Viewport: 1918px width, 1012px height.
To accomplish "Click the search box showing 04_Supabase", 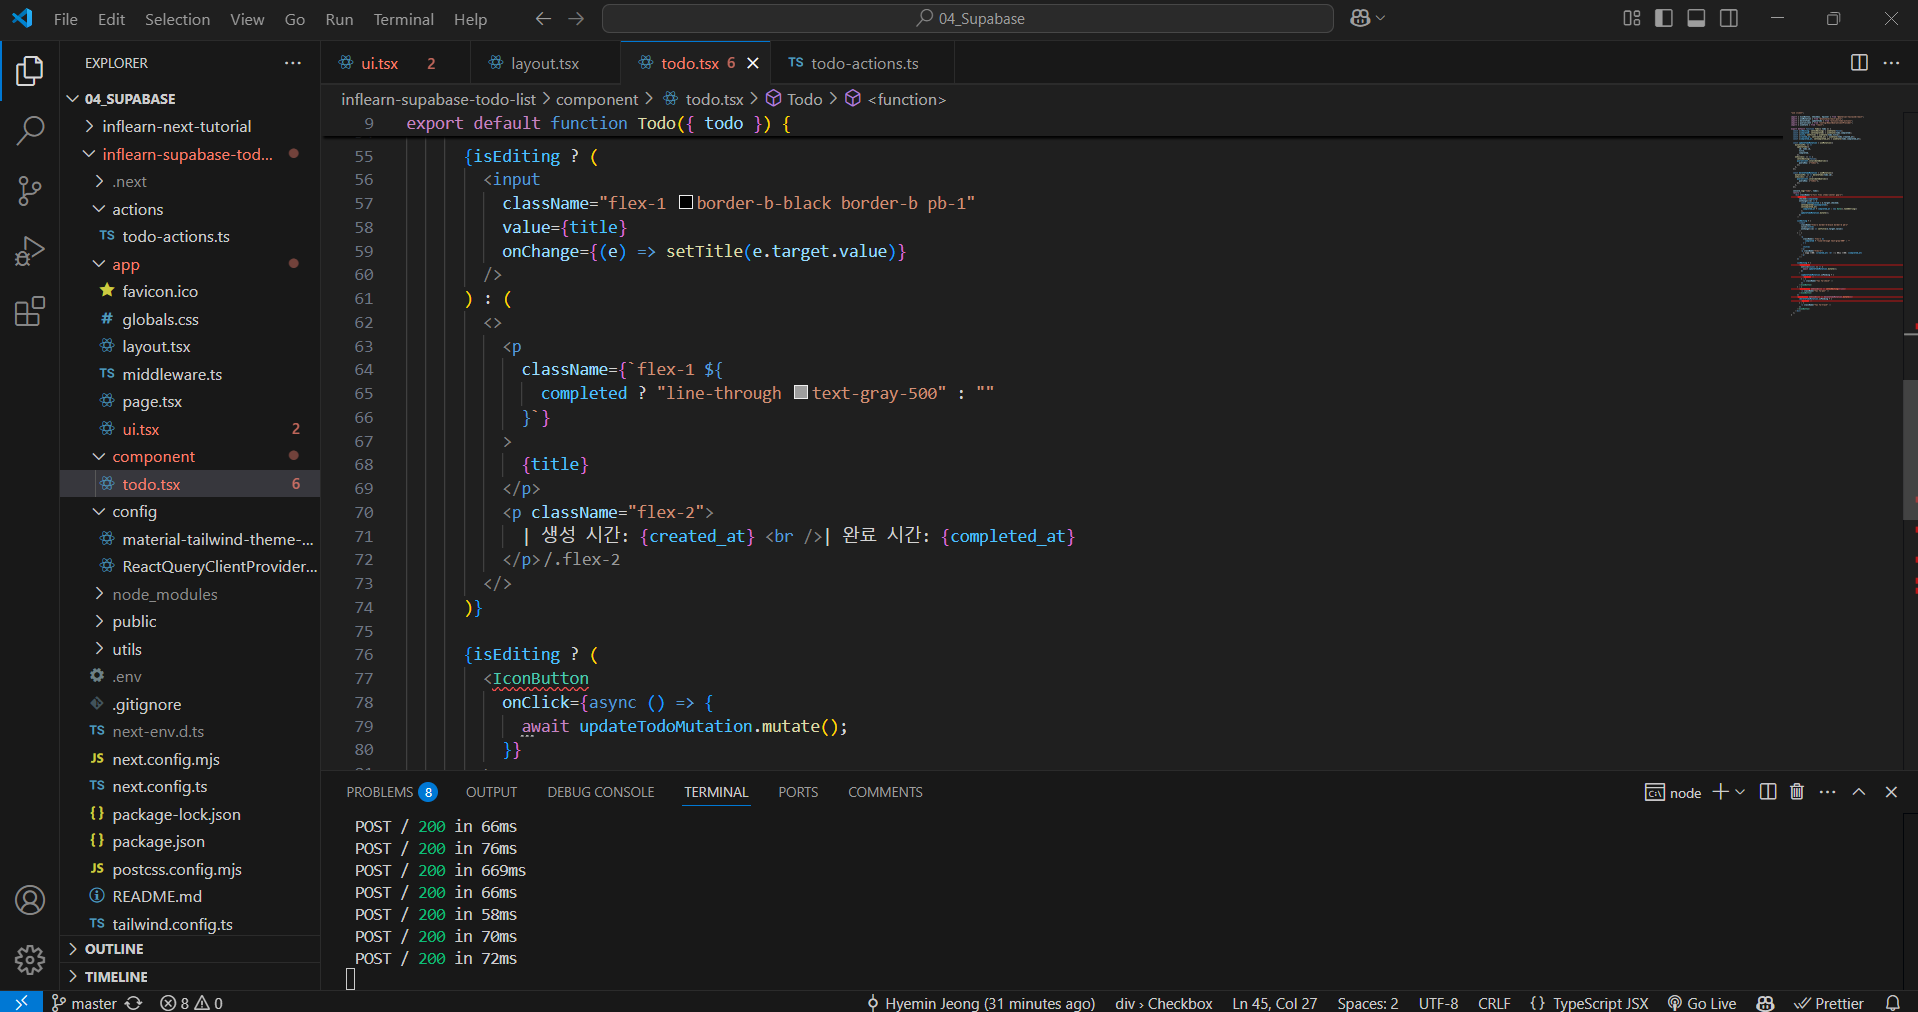I will coord(967,18).
